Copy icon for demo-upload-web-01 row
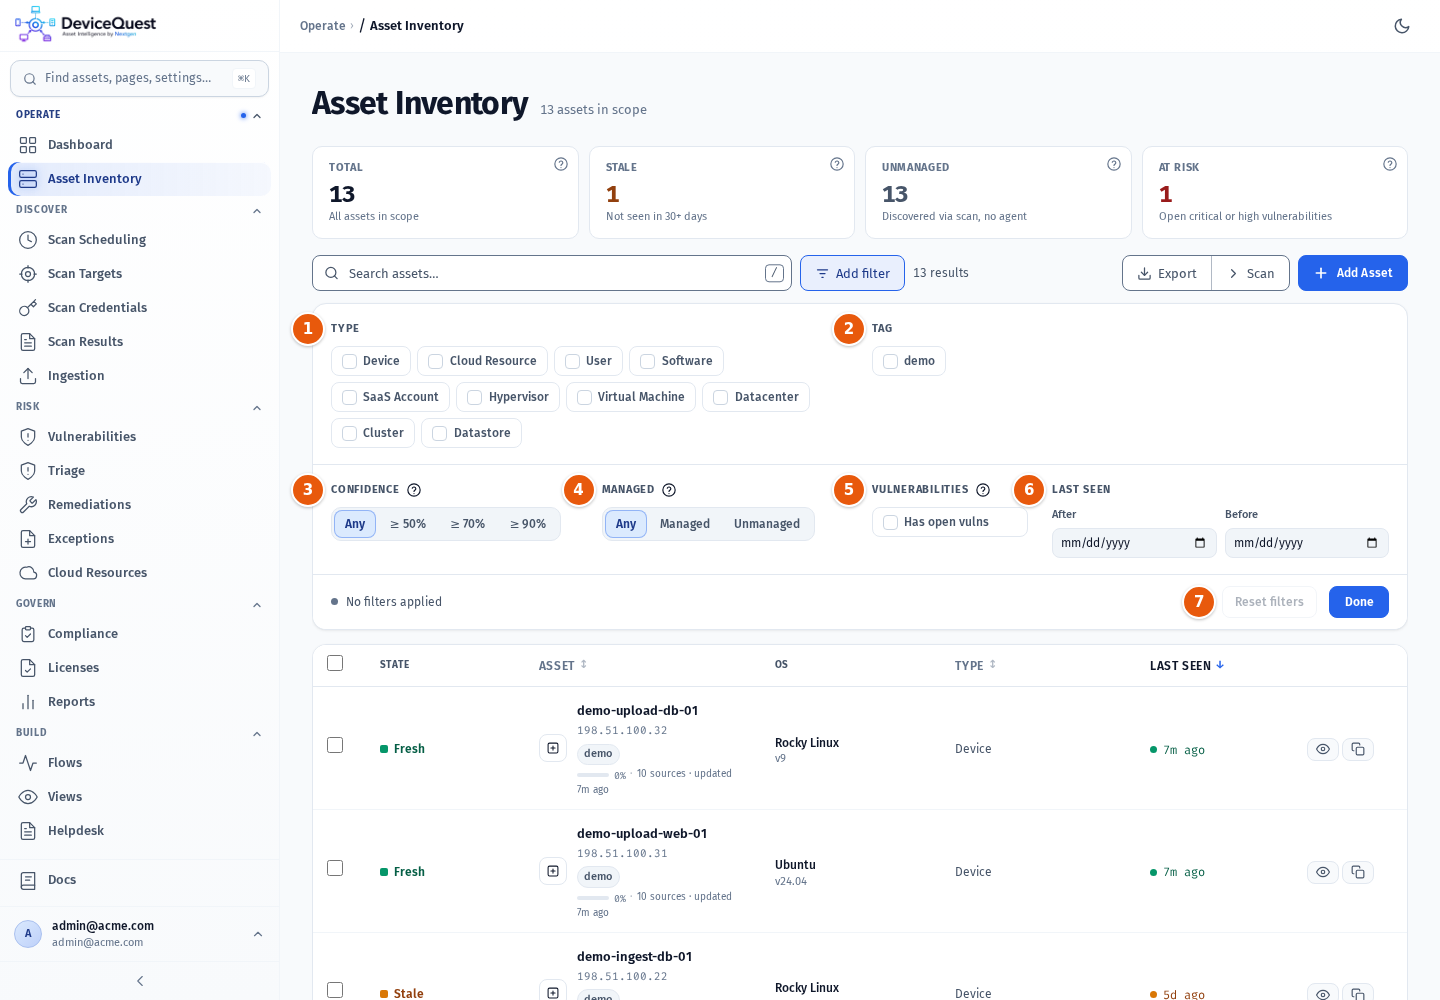 pyautogui.click(x=1358, y=872)
